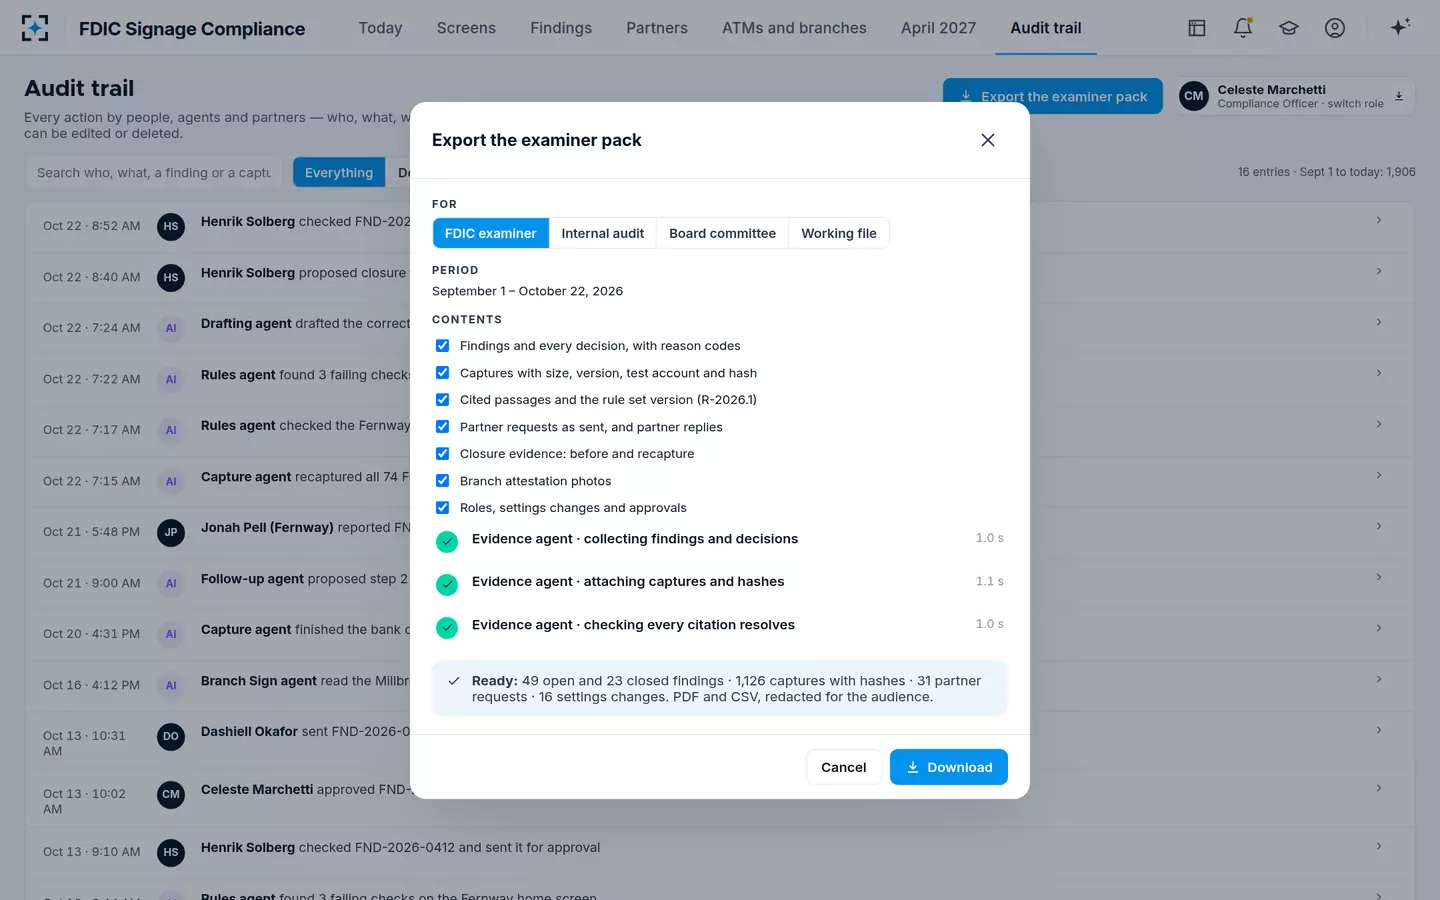The width and height of the screenshot is (1440, 900).
Task: Click the FDIC Signage Compliance logo icon
Action: point(35,28)
